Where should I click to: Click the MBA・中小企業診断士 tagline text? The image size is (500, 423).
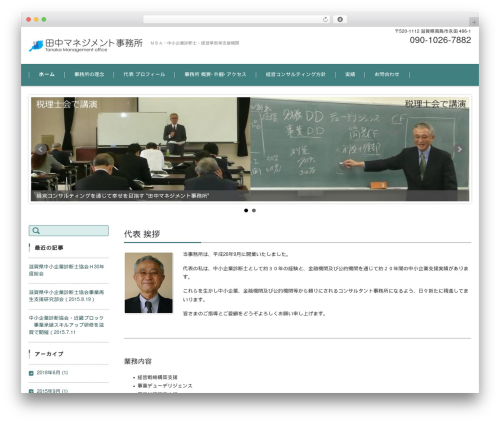pyautogui.click(x=195, y=43)
